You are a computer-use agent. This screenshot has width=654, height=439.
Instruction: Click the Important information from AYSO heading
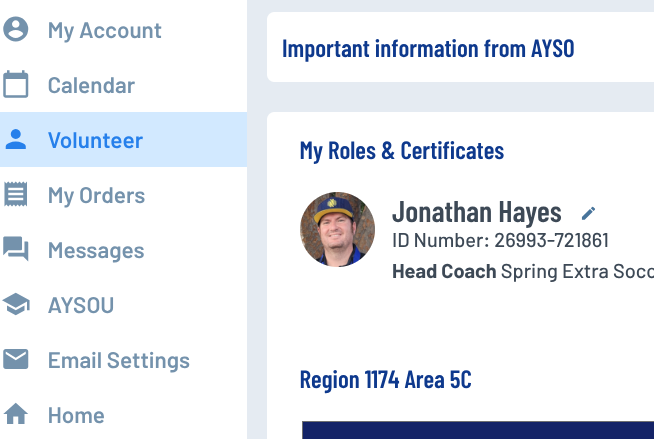tap(428, 48)
